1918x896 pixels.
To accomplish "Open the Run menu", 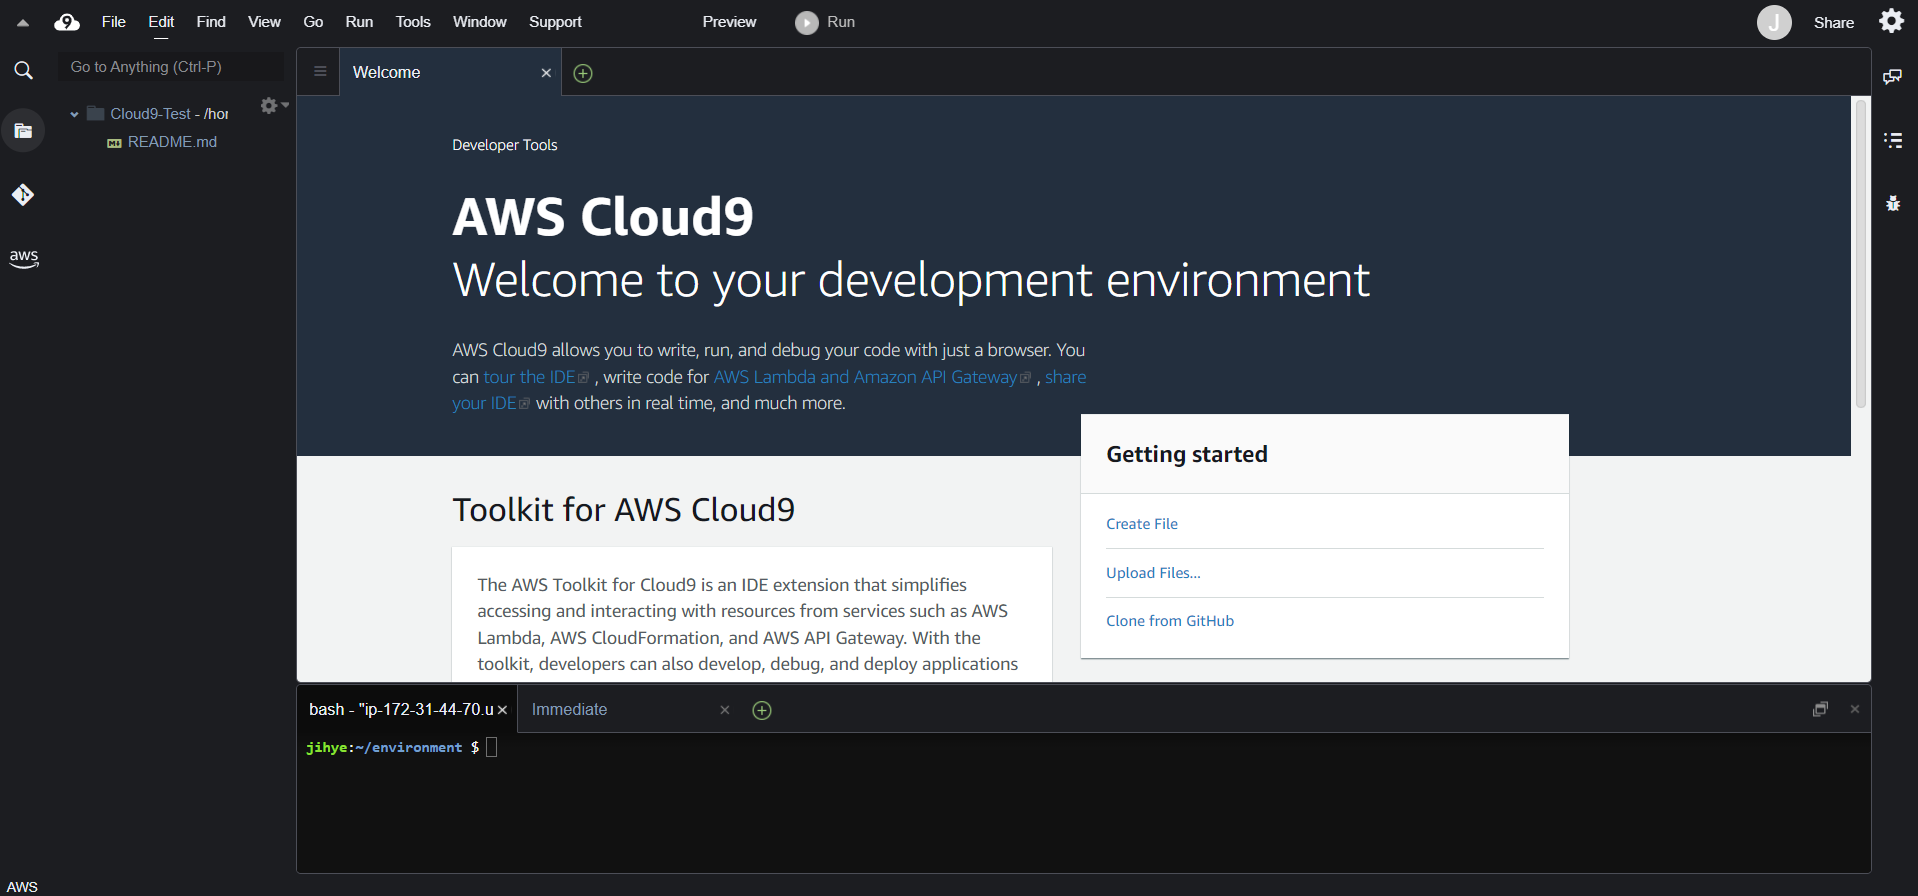I will [x=359, y=22].
